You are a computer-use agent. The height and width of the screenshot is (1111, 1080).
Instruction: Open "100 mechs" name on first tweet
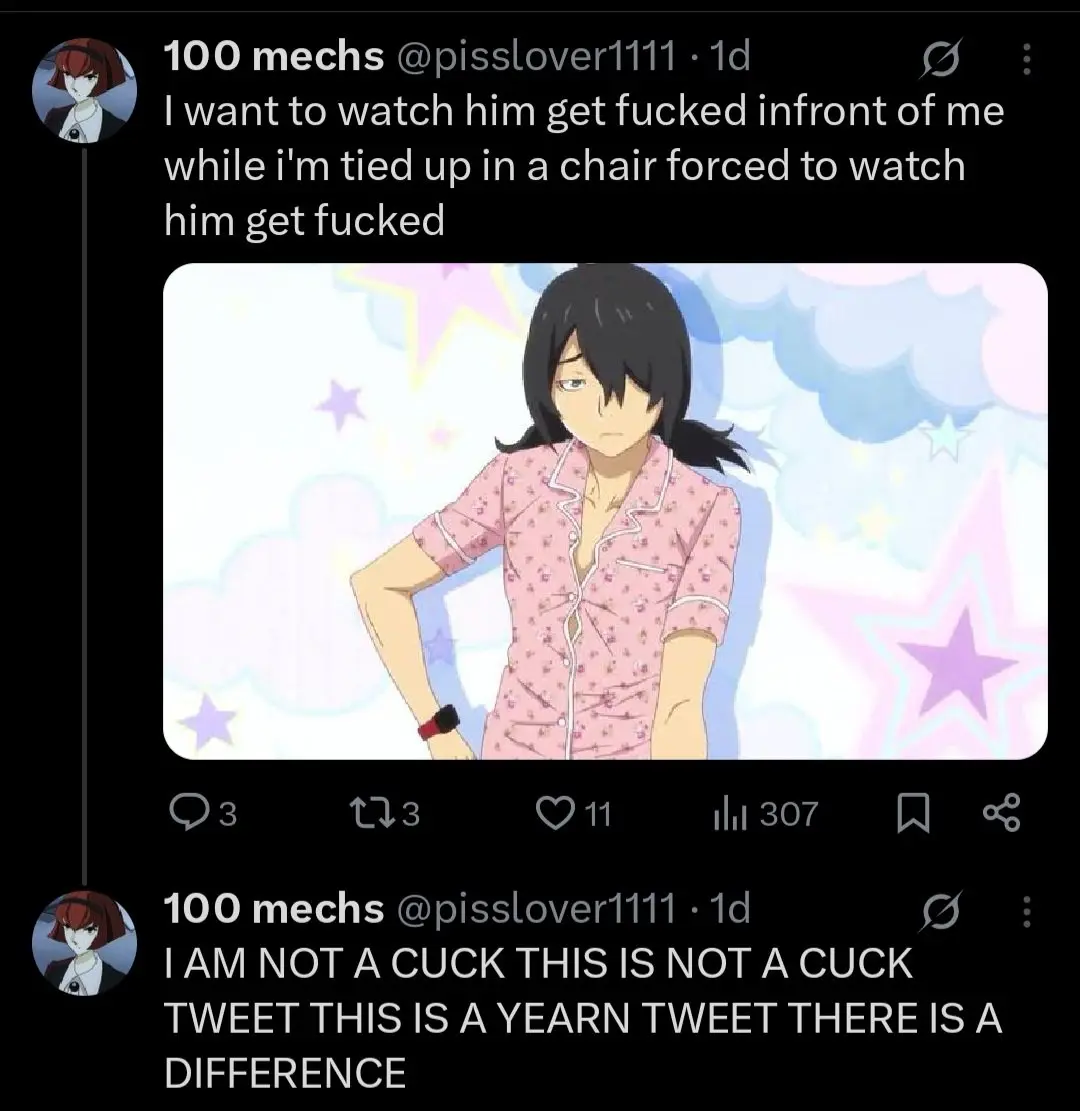pyautogui.click(x=273, y=59)
